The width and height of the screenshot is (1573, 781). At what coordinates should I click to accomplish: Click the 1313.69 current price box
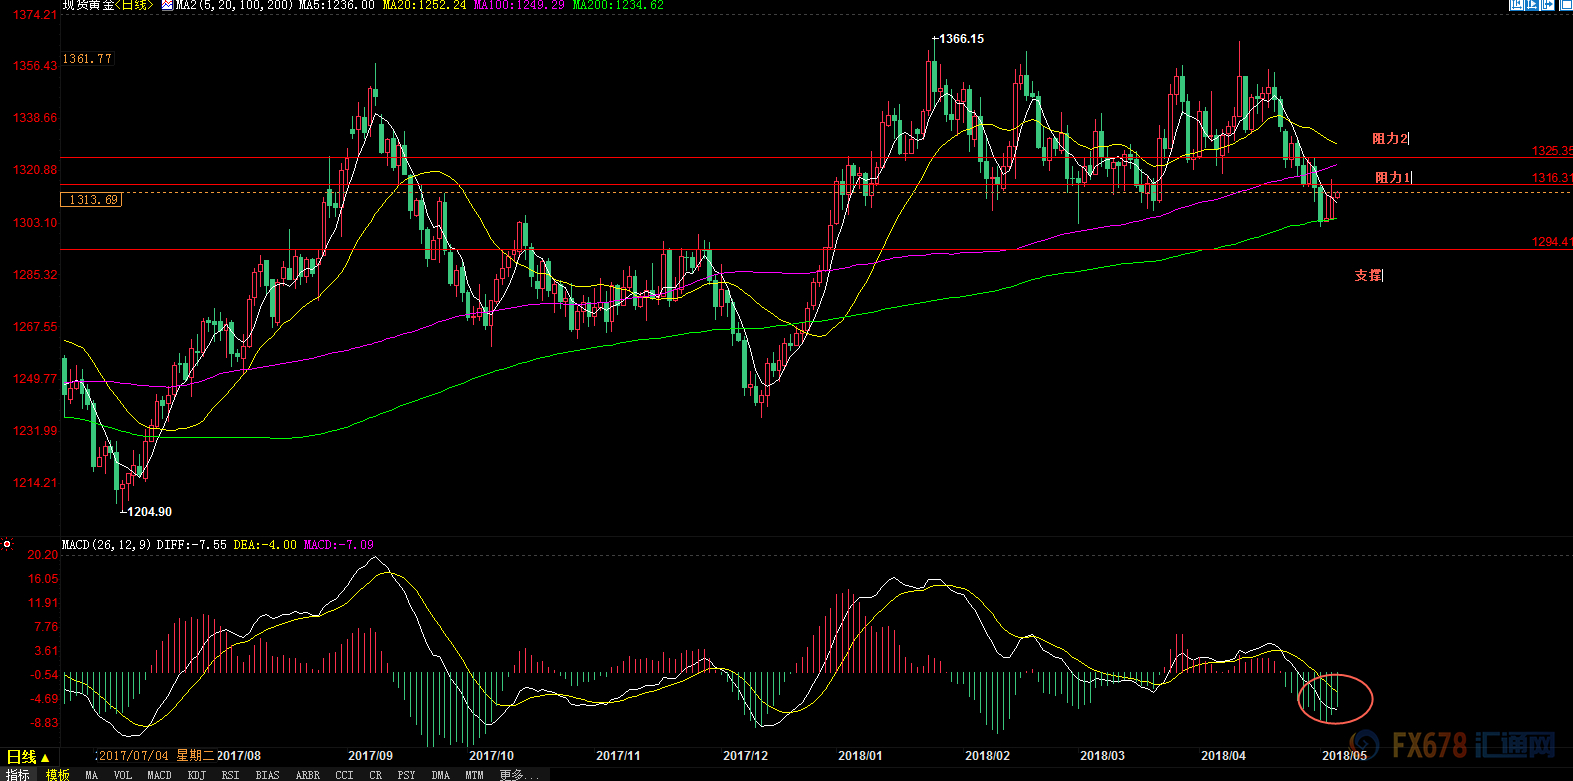coord(92,200)
